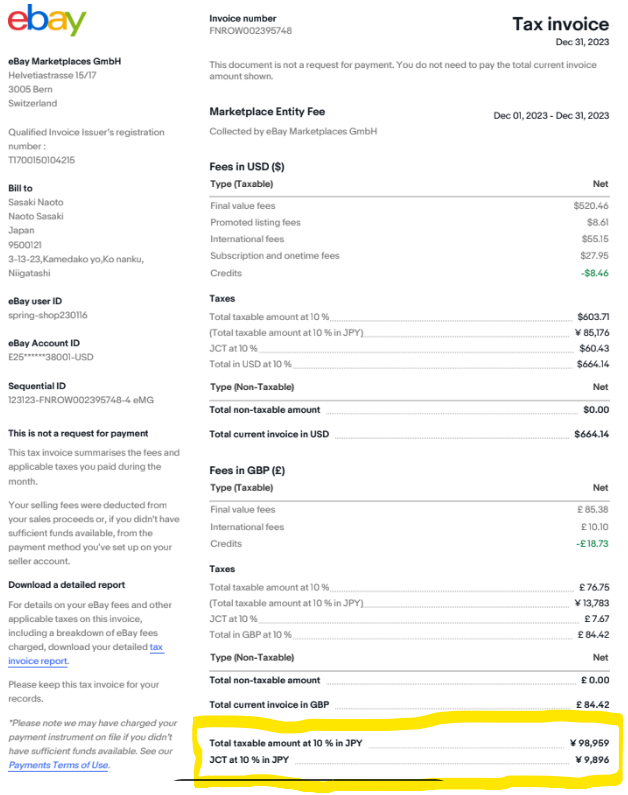This screenshot has width=628, height=795.
Task: Click the Tax invoice heading
Action: pos(561,24)
